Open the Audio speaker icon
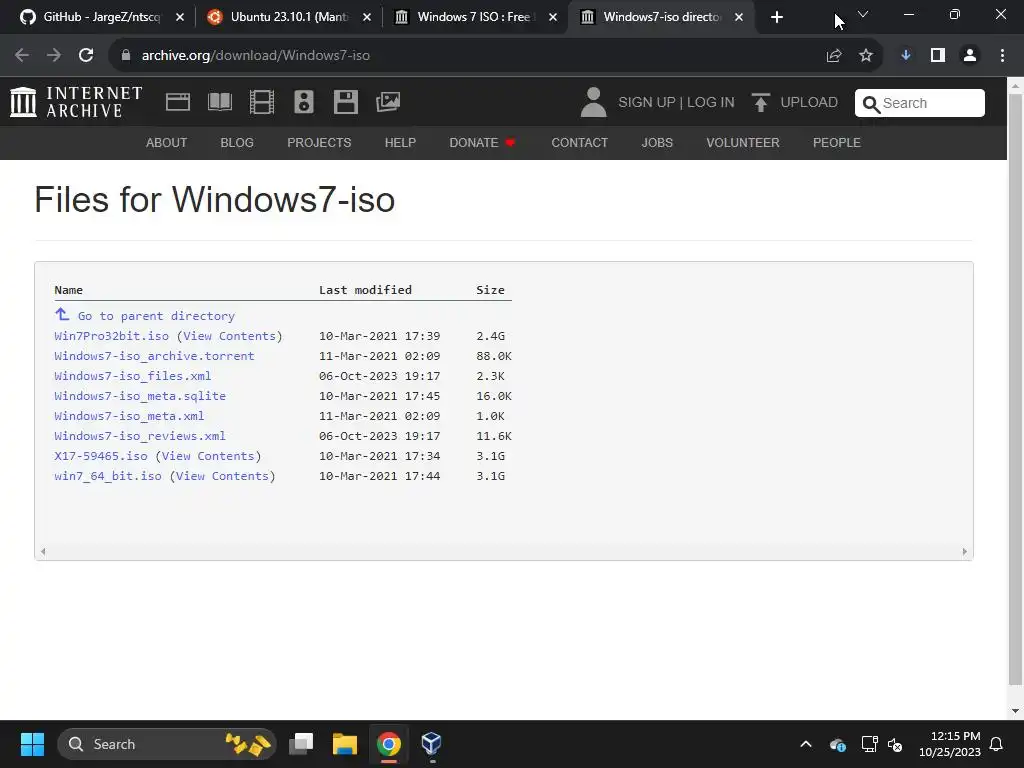 tap(304, 102)
